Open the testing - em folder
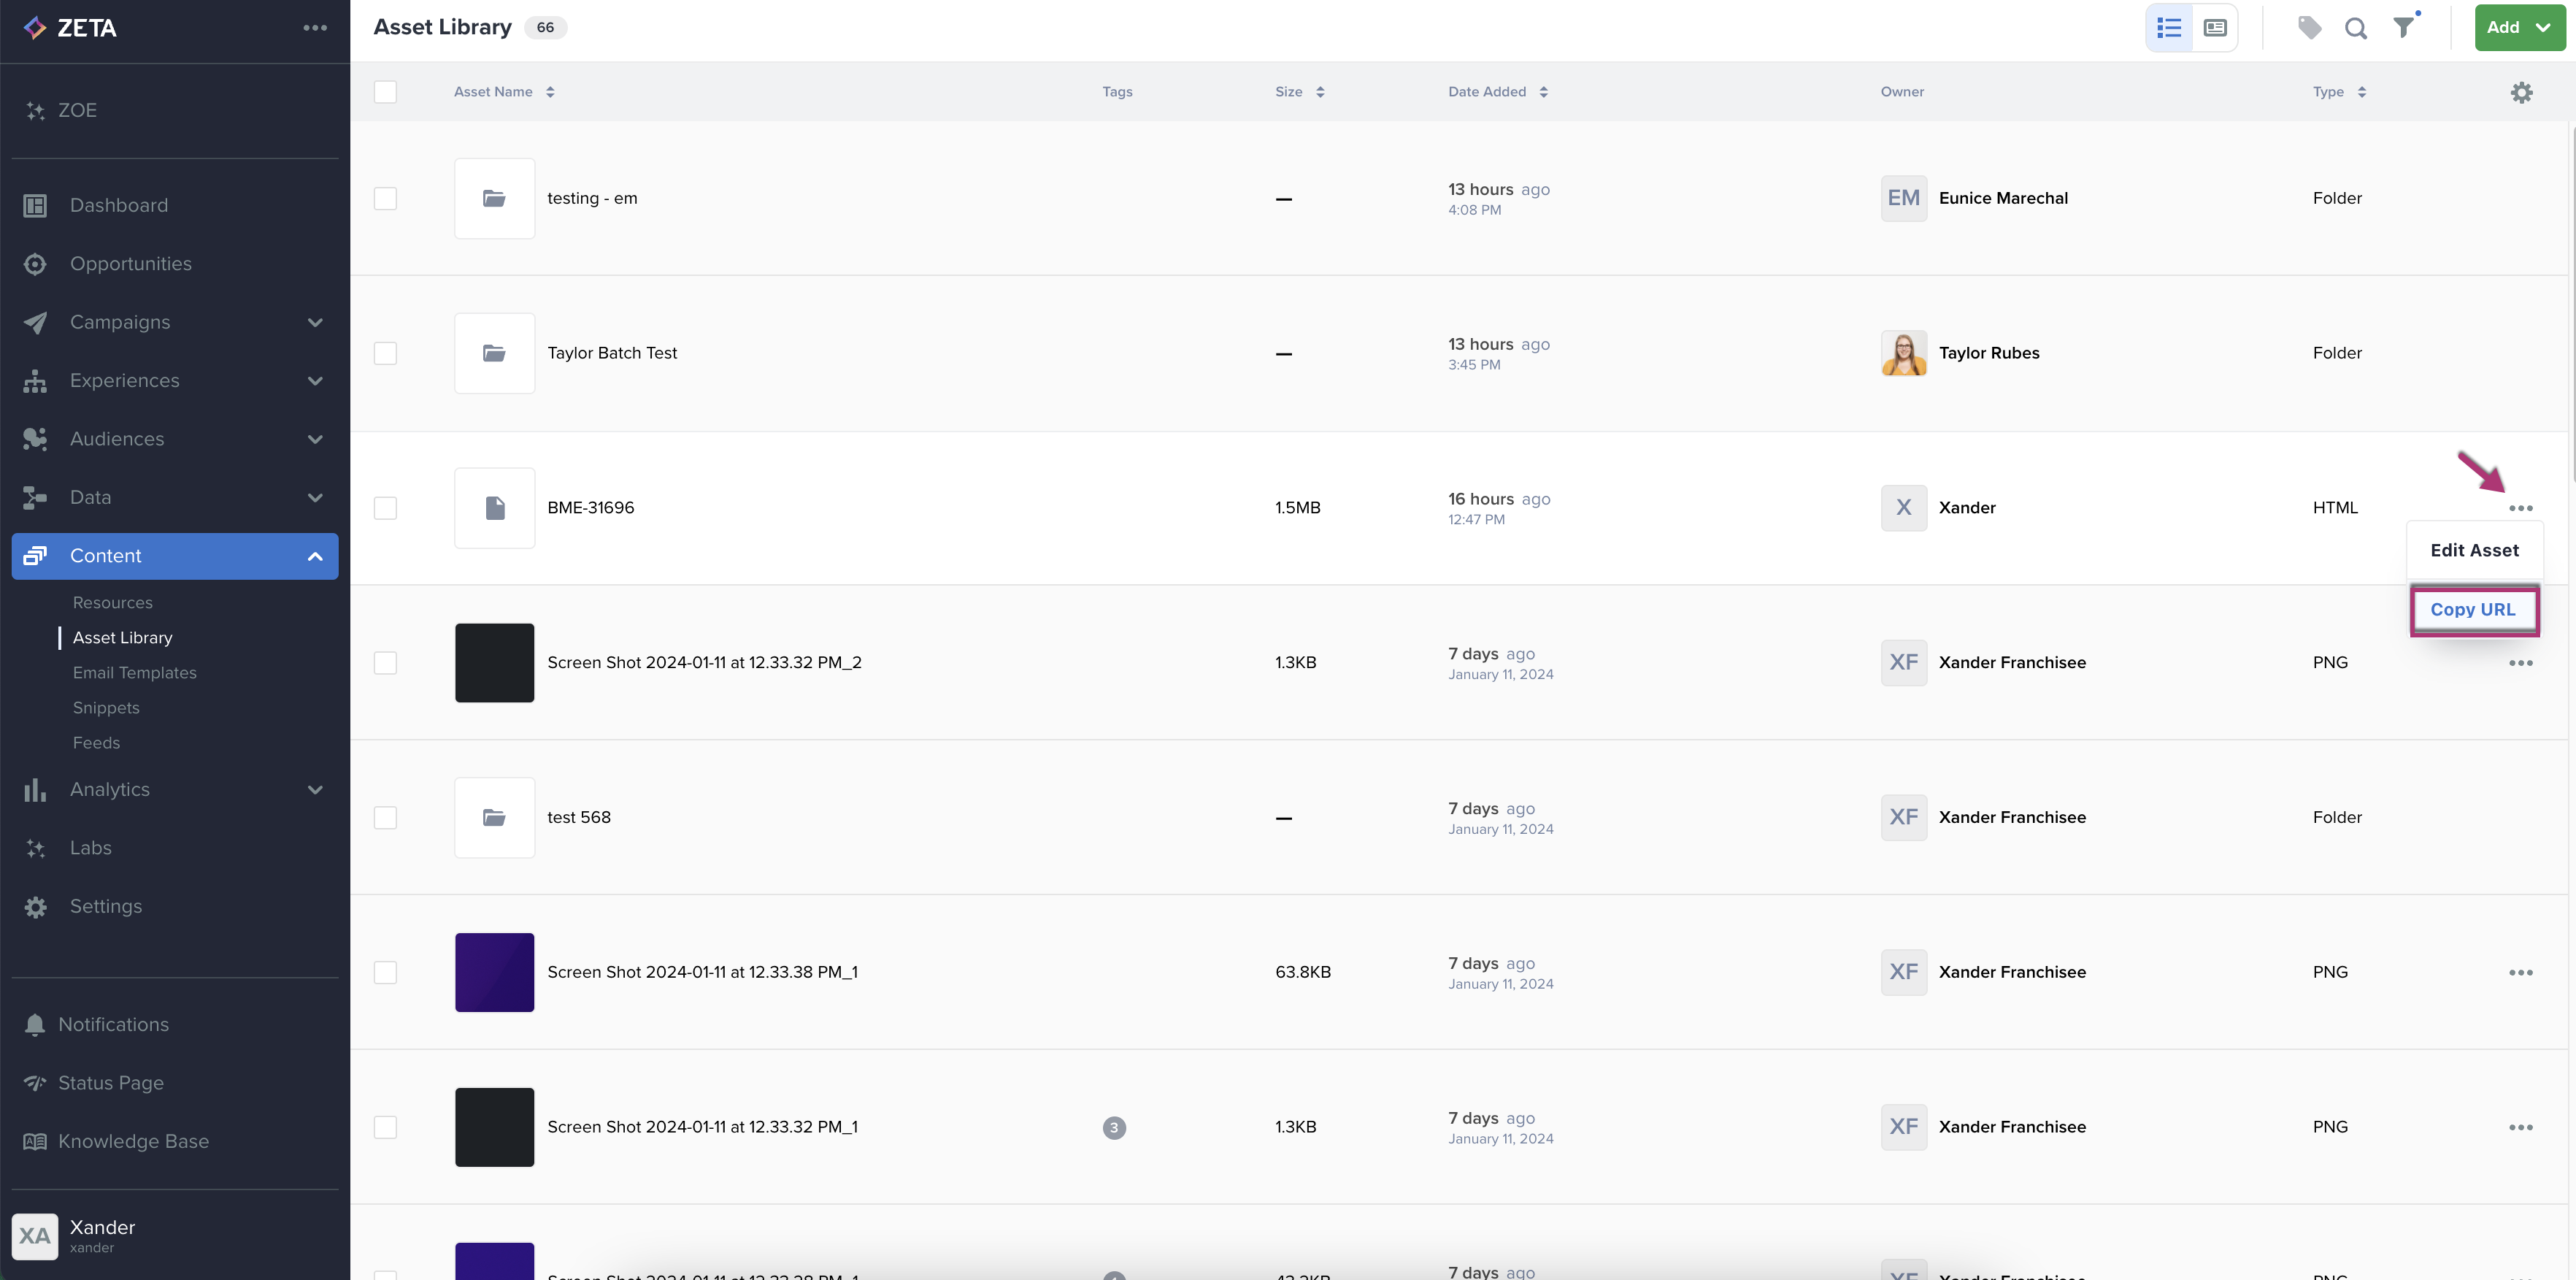Viewport: 2576px width, 1280px height. click(592, 198)
